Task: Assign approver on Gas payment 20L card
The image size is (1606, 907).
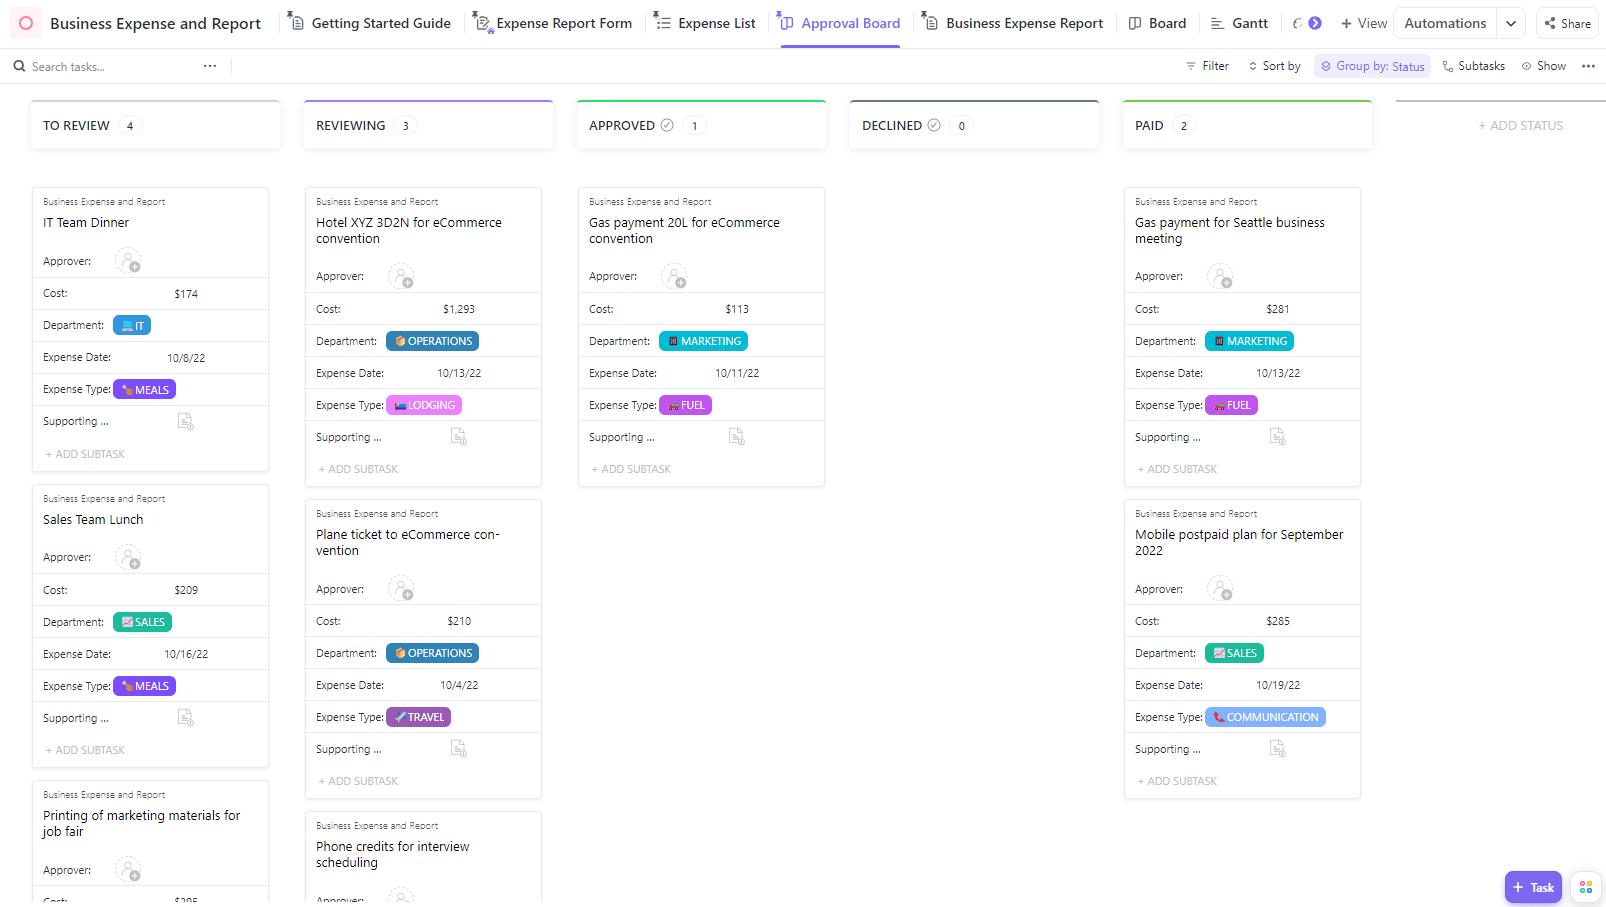Action: click(x=675, y=276)
